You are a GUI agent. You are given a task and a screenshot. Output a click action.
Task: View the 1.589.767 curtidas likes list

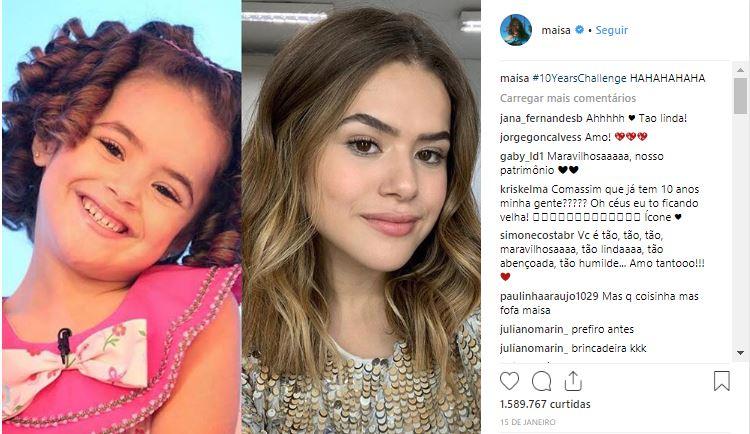[545, 404]
